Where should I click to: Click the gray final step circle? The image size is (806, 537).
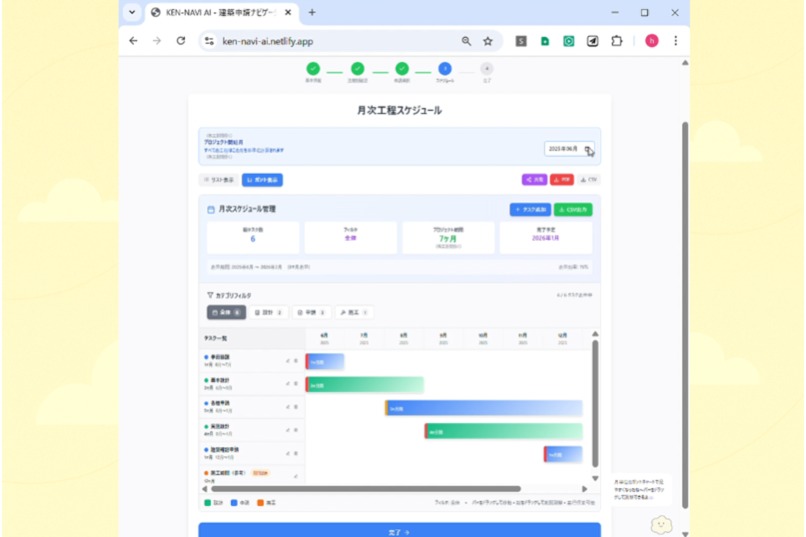coord(487,68)
